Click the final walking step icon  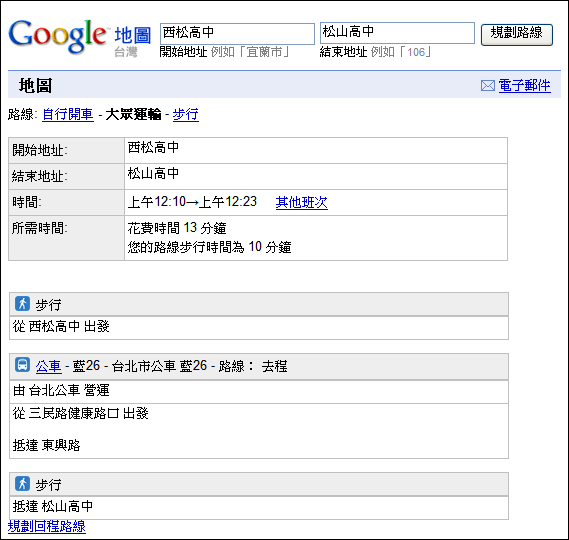point(22,483)
